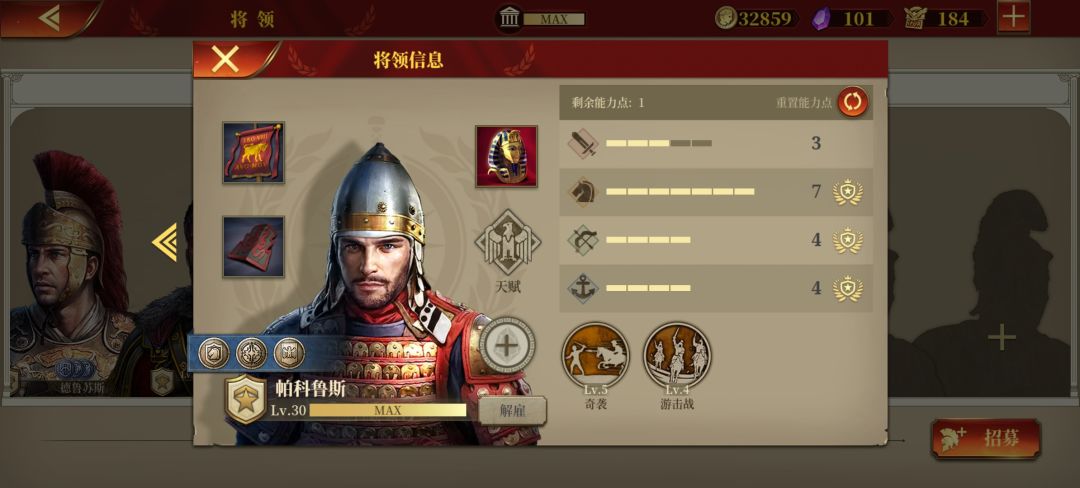
Task: Open the eagle talent (天赋) icon
Action: 508,242
